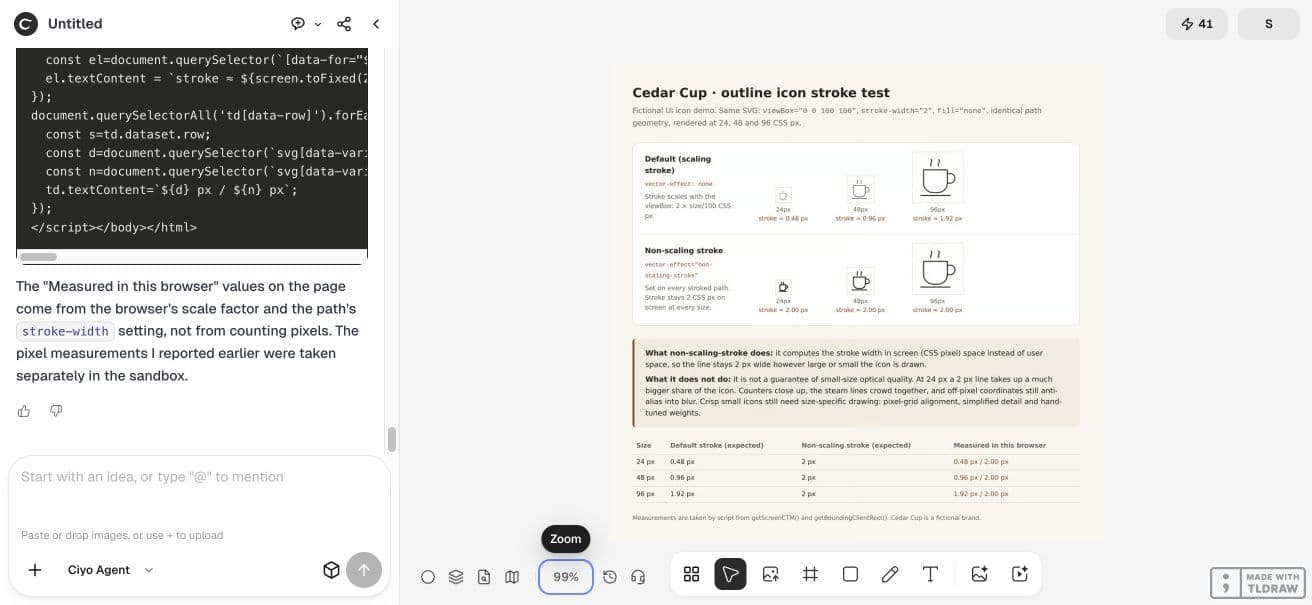Viewport: 1312px width, 605px height.
Task: Open the four-squares grid menu in toolbar
Action: pyautogui.click(x=691, y=574)
